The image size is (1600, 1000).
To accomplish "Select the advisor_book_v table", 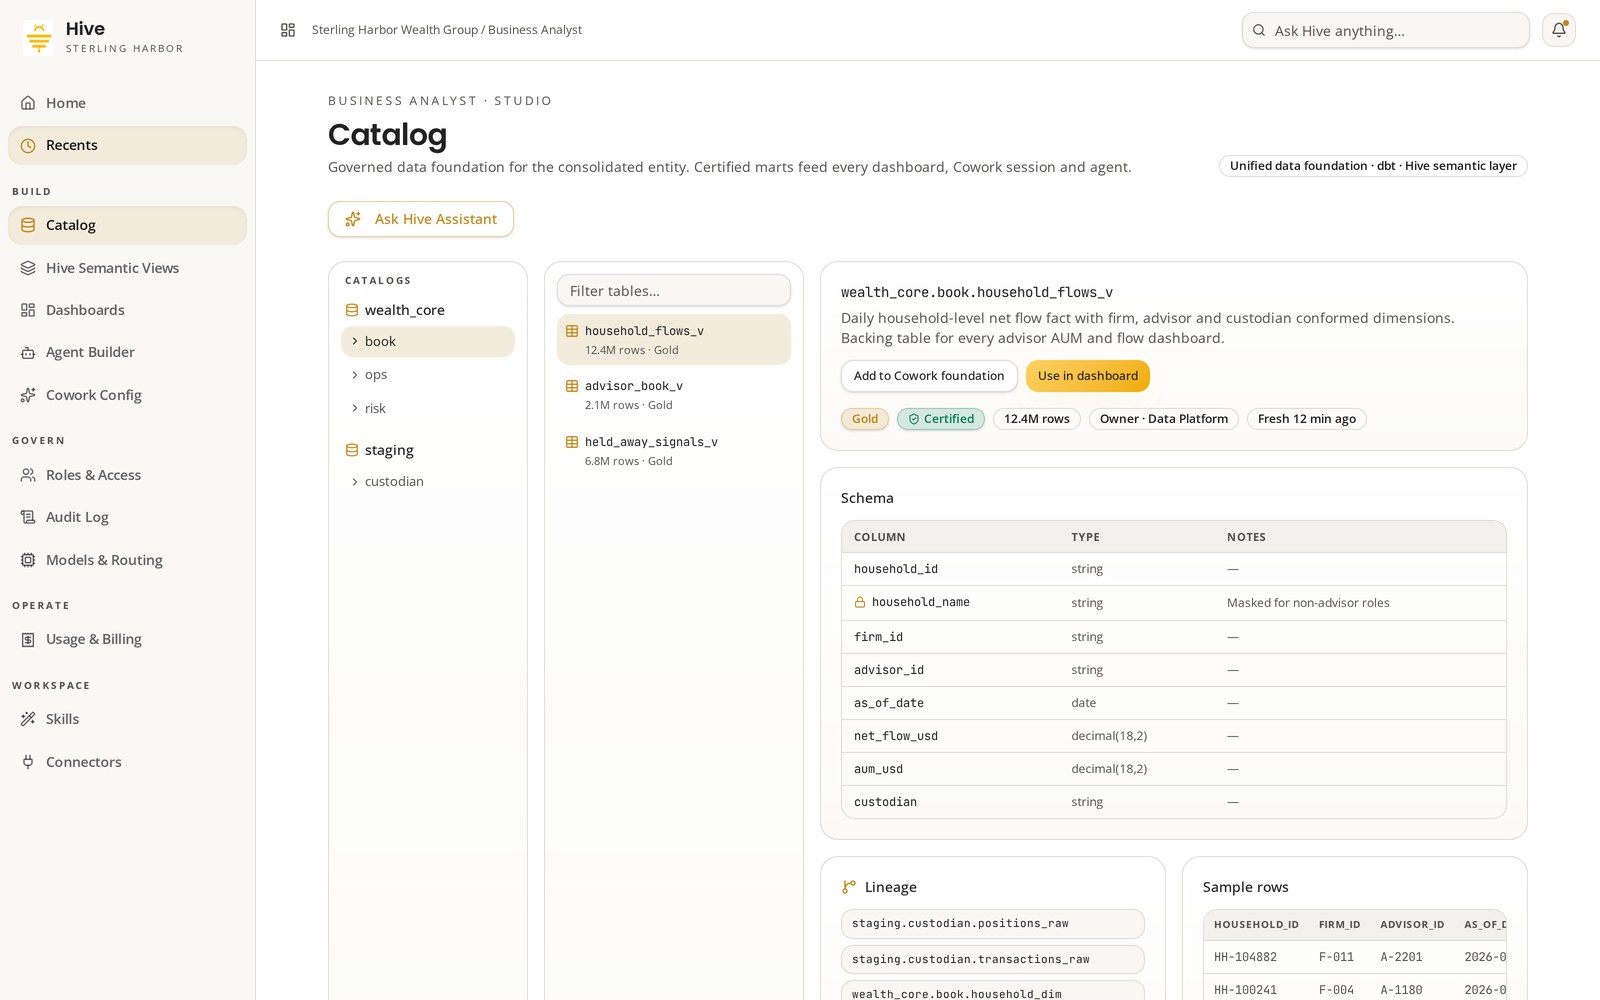I will [x=674, y=395].
